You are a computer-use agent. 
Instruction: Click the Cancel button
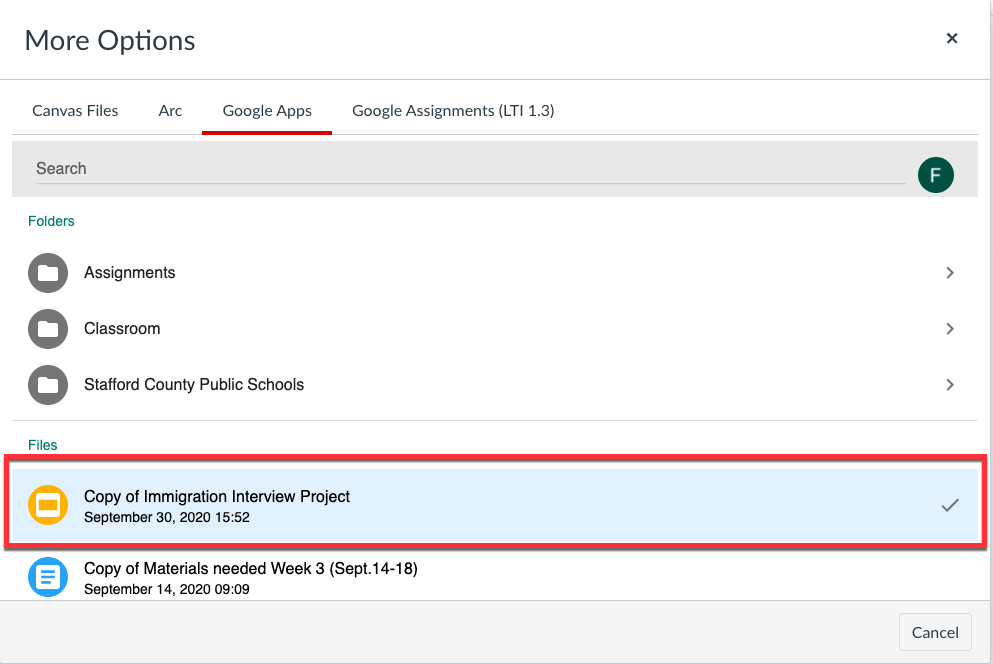pyautogui.click(x=935, y=632)
